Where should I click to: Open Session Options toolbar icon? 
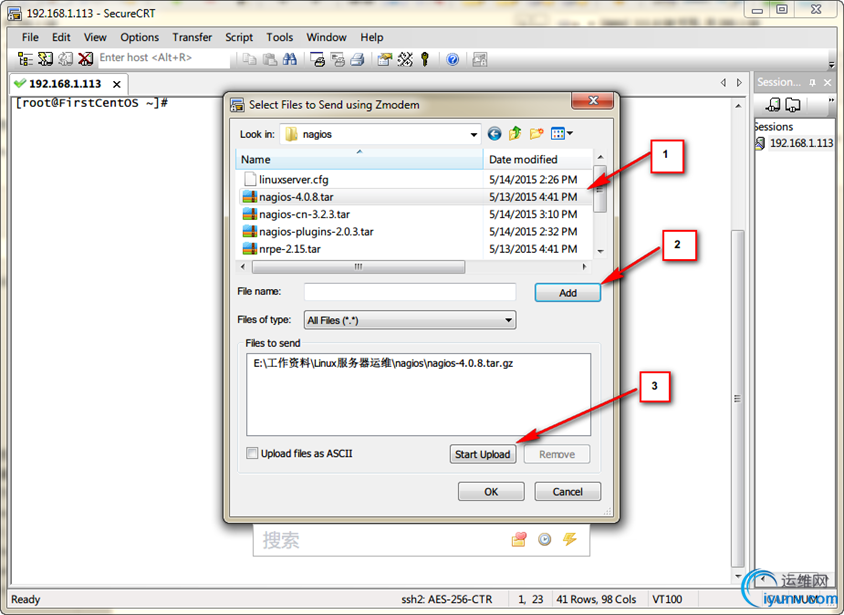[384, 59]
